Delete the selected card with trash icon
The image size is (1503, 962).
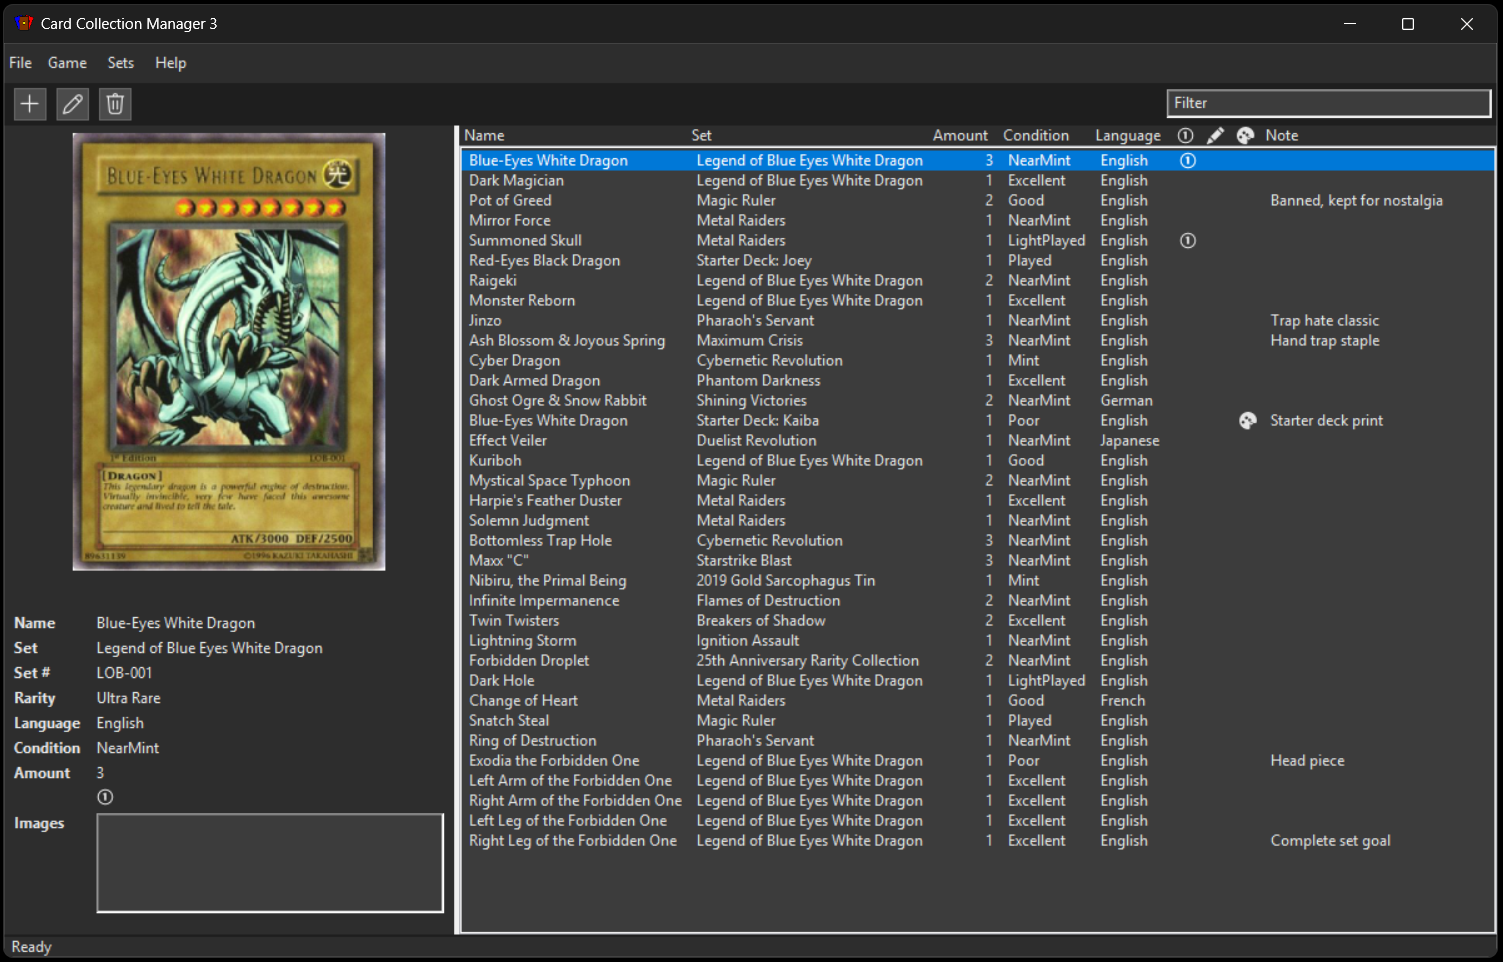[x=115, y=103]
